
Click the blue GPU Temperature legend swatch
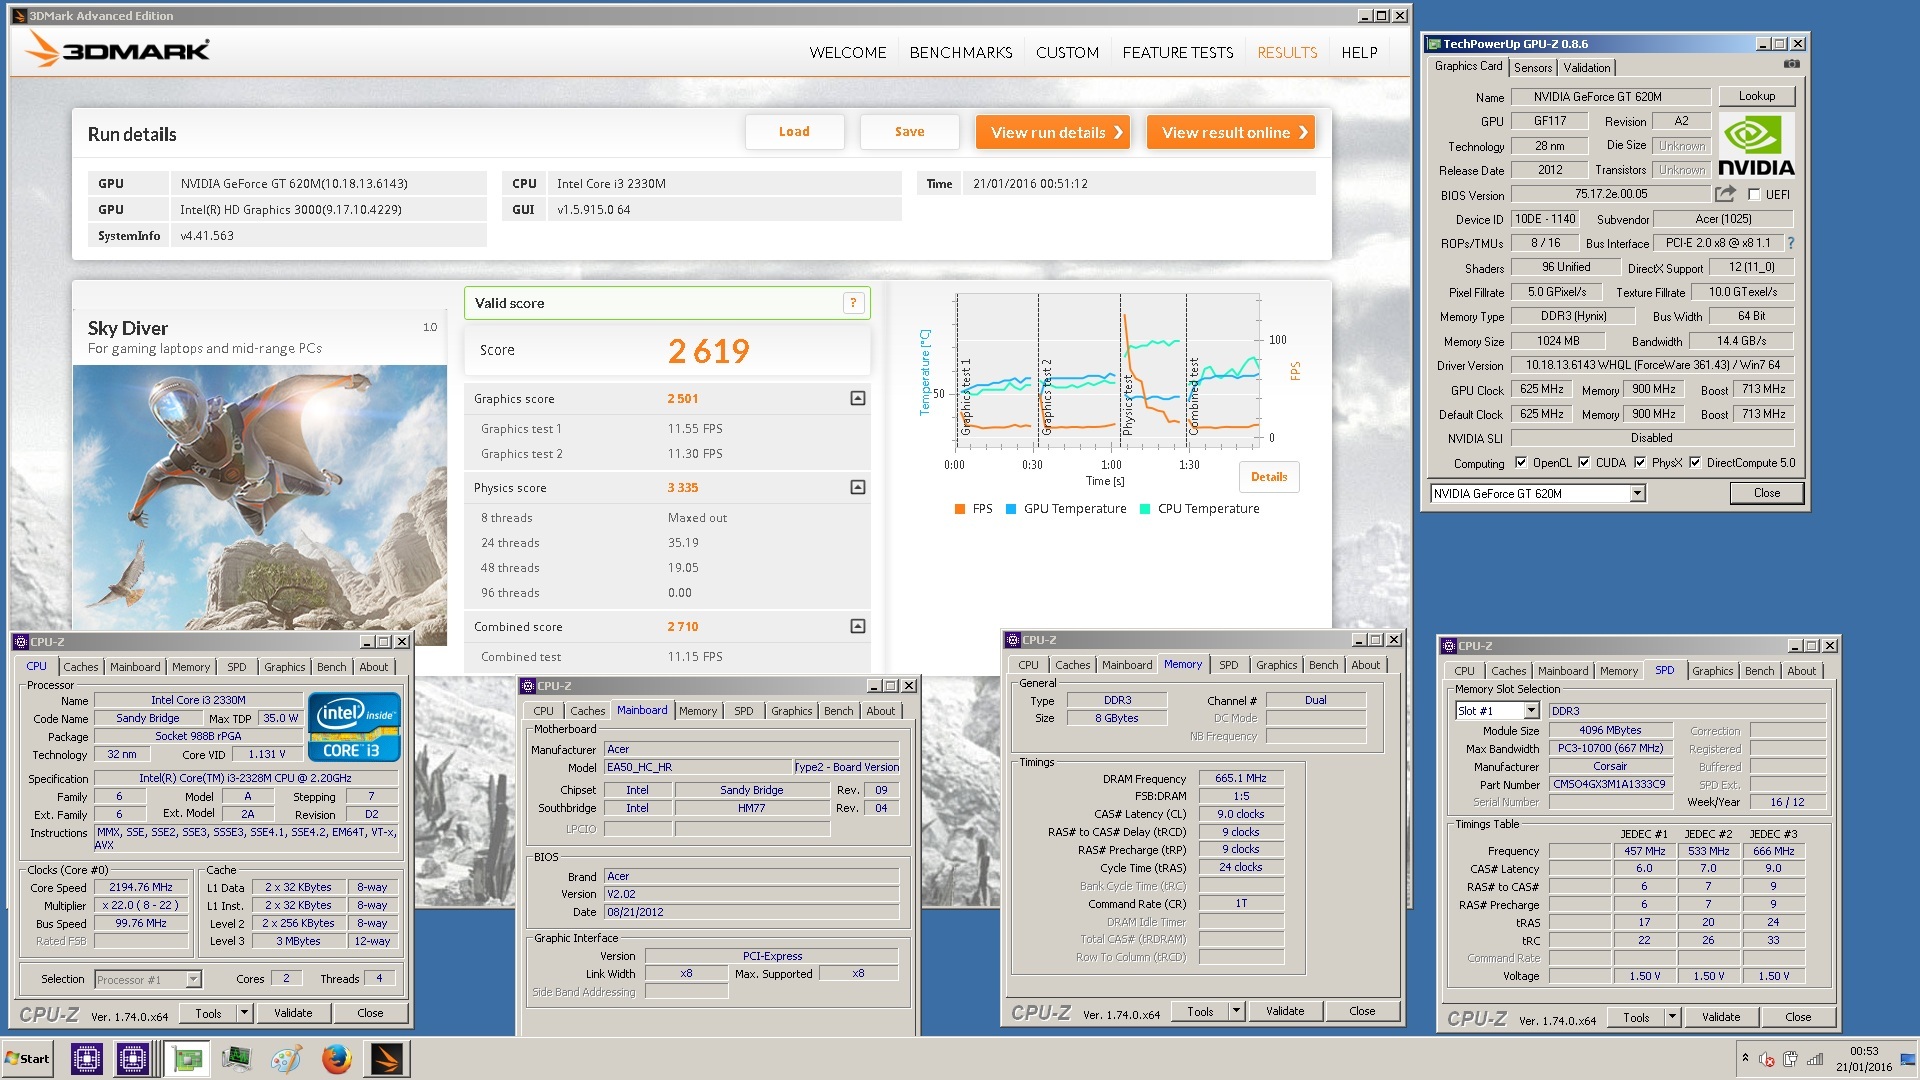coord(1011,509)
